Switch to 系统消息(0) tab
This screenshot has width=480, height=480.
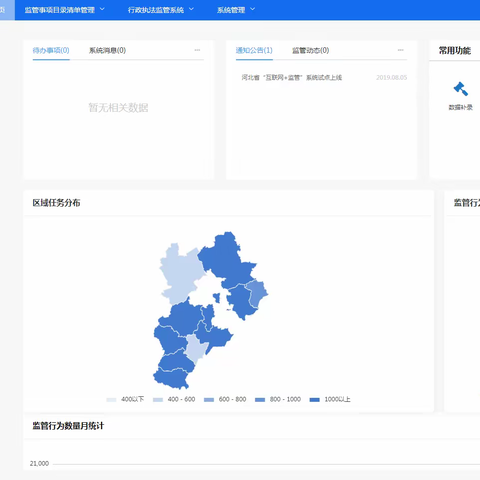[107, 50]
